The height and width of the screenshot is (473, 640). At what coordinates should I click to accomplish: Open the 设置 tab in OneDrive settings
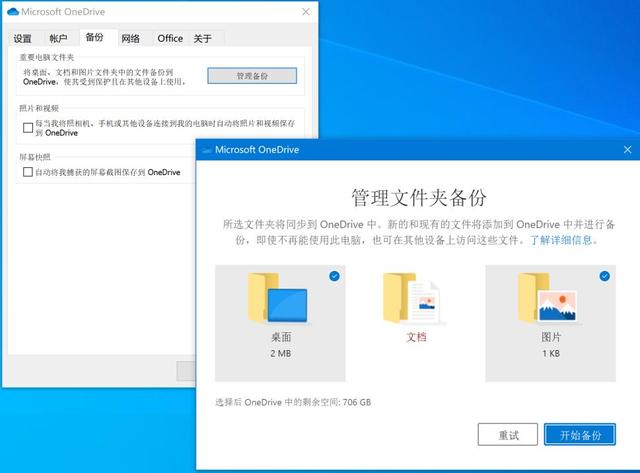coord(22,39)
